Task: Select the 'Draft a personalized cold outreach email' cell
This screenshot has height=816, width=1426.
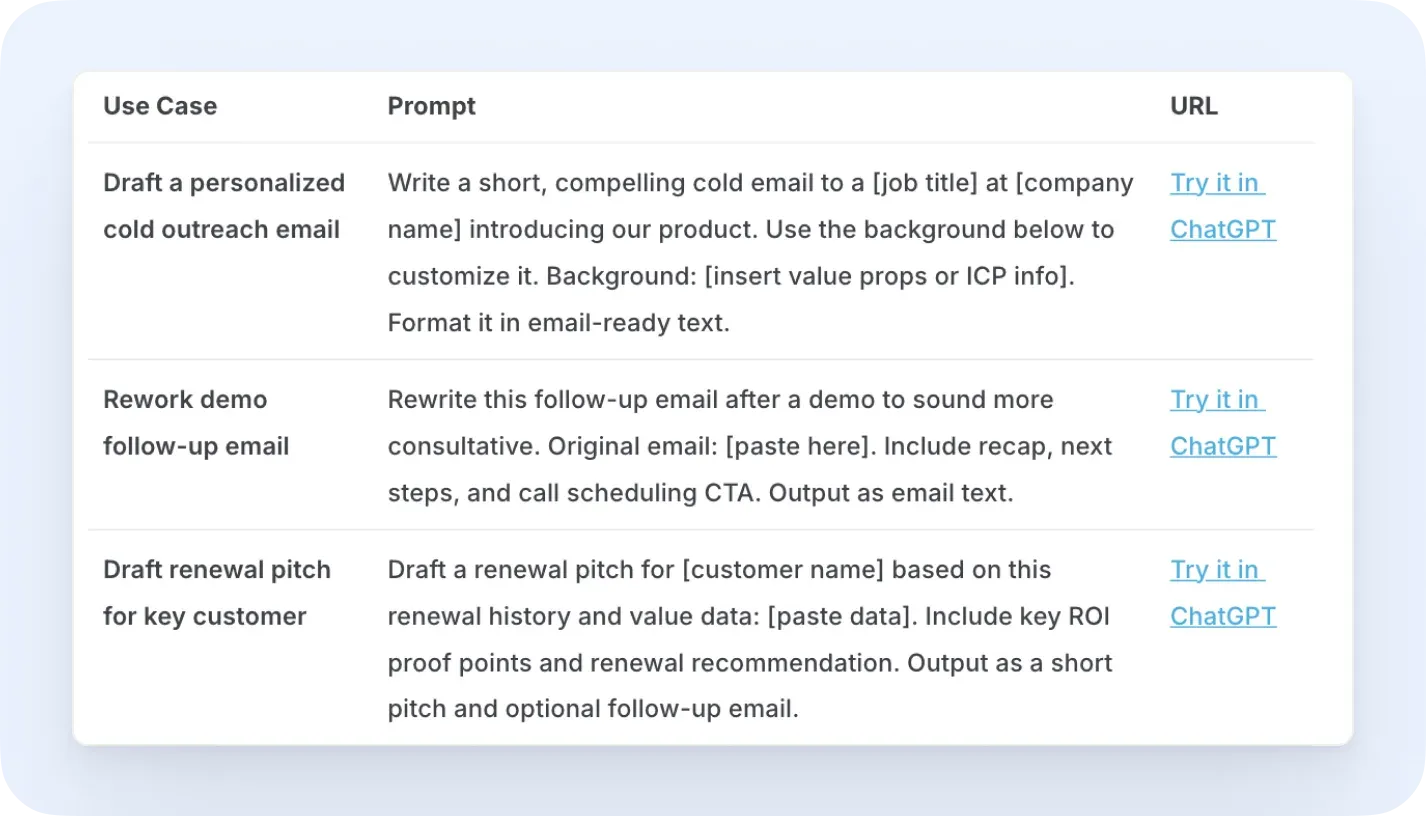Action: 224,206
